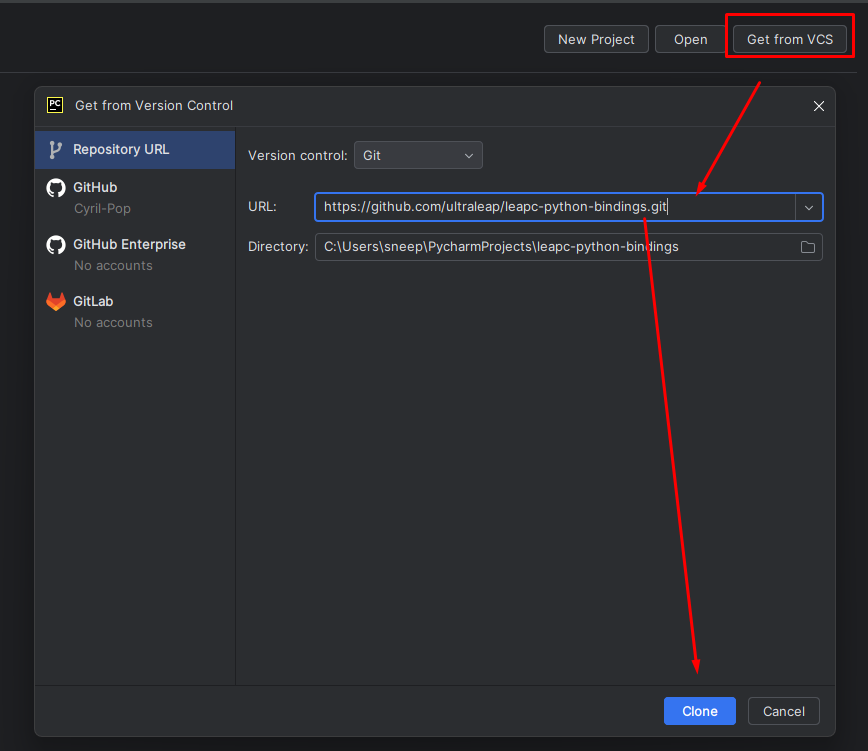
Task: Browse for directory with folder icon
Action: [x=808, y=247]
